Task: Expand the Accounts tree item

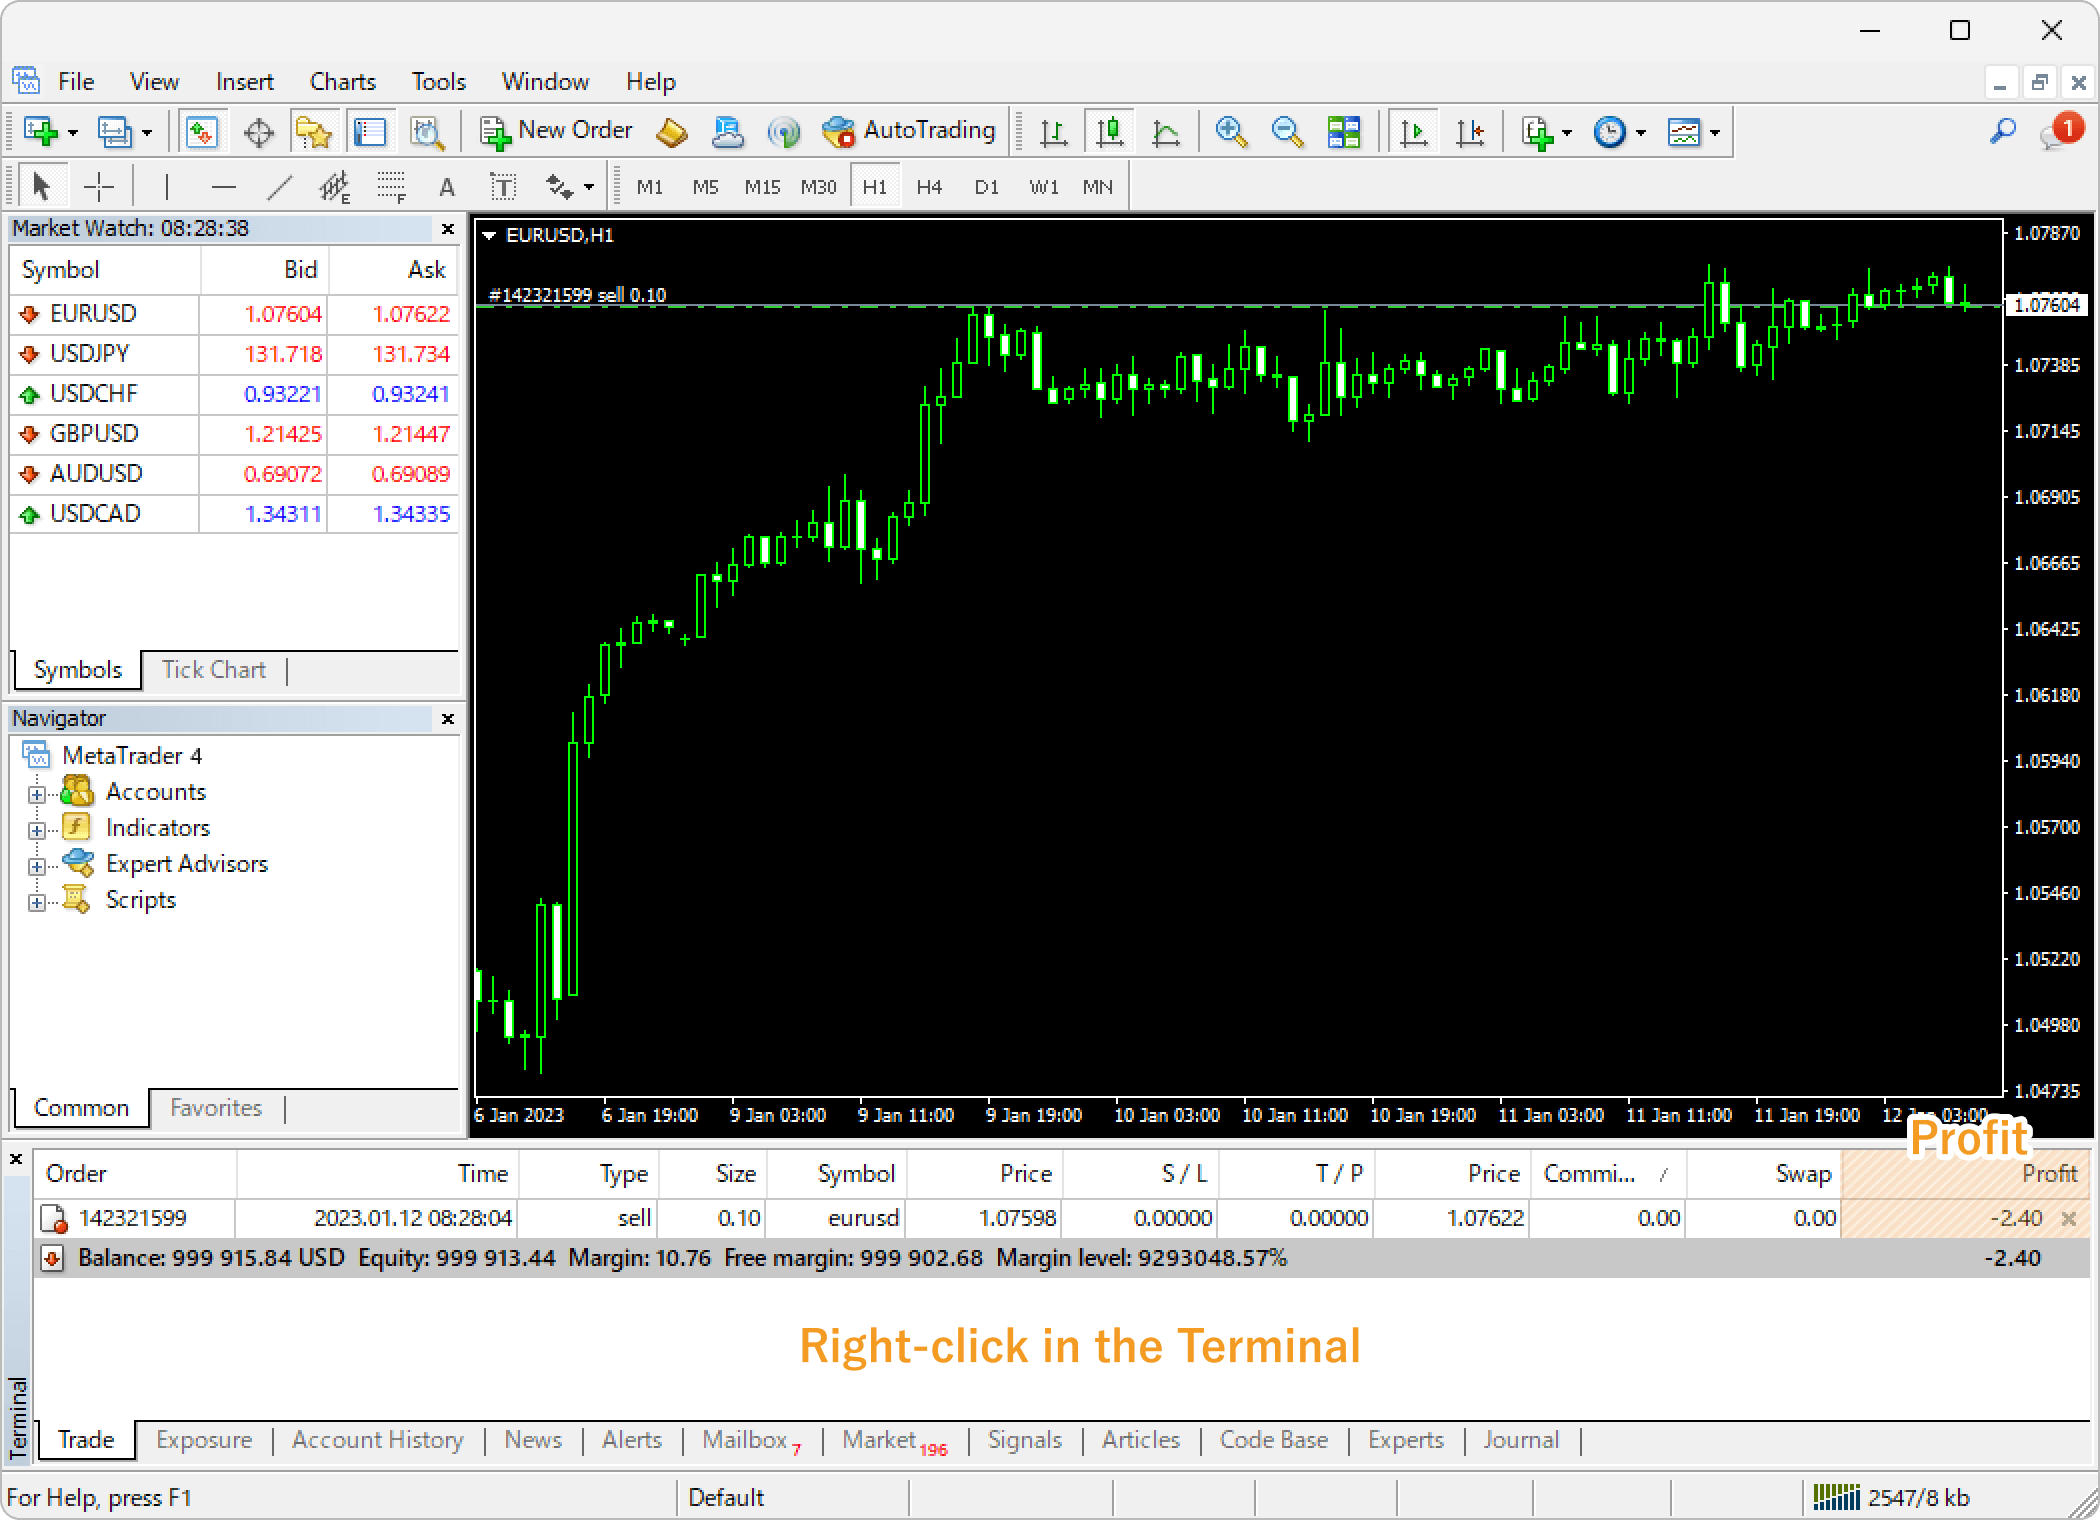Action: click(36, 791)
